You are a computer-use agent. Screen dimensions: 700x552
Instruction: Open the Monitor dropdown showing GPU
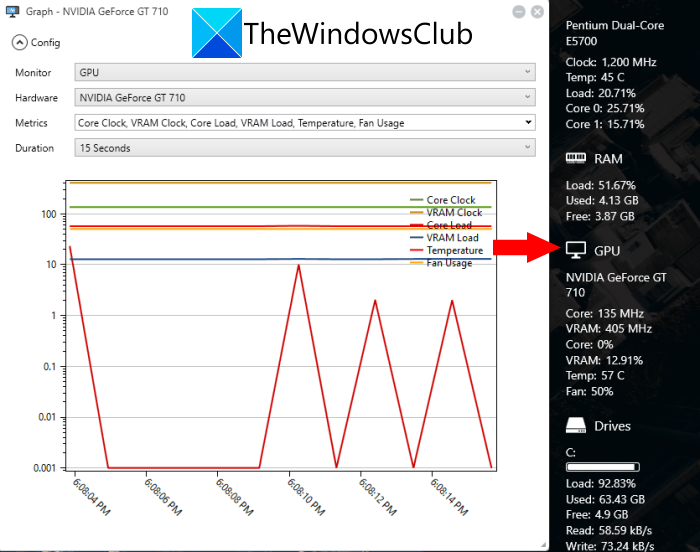pyautogui.click(x=305, y=72)
